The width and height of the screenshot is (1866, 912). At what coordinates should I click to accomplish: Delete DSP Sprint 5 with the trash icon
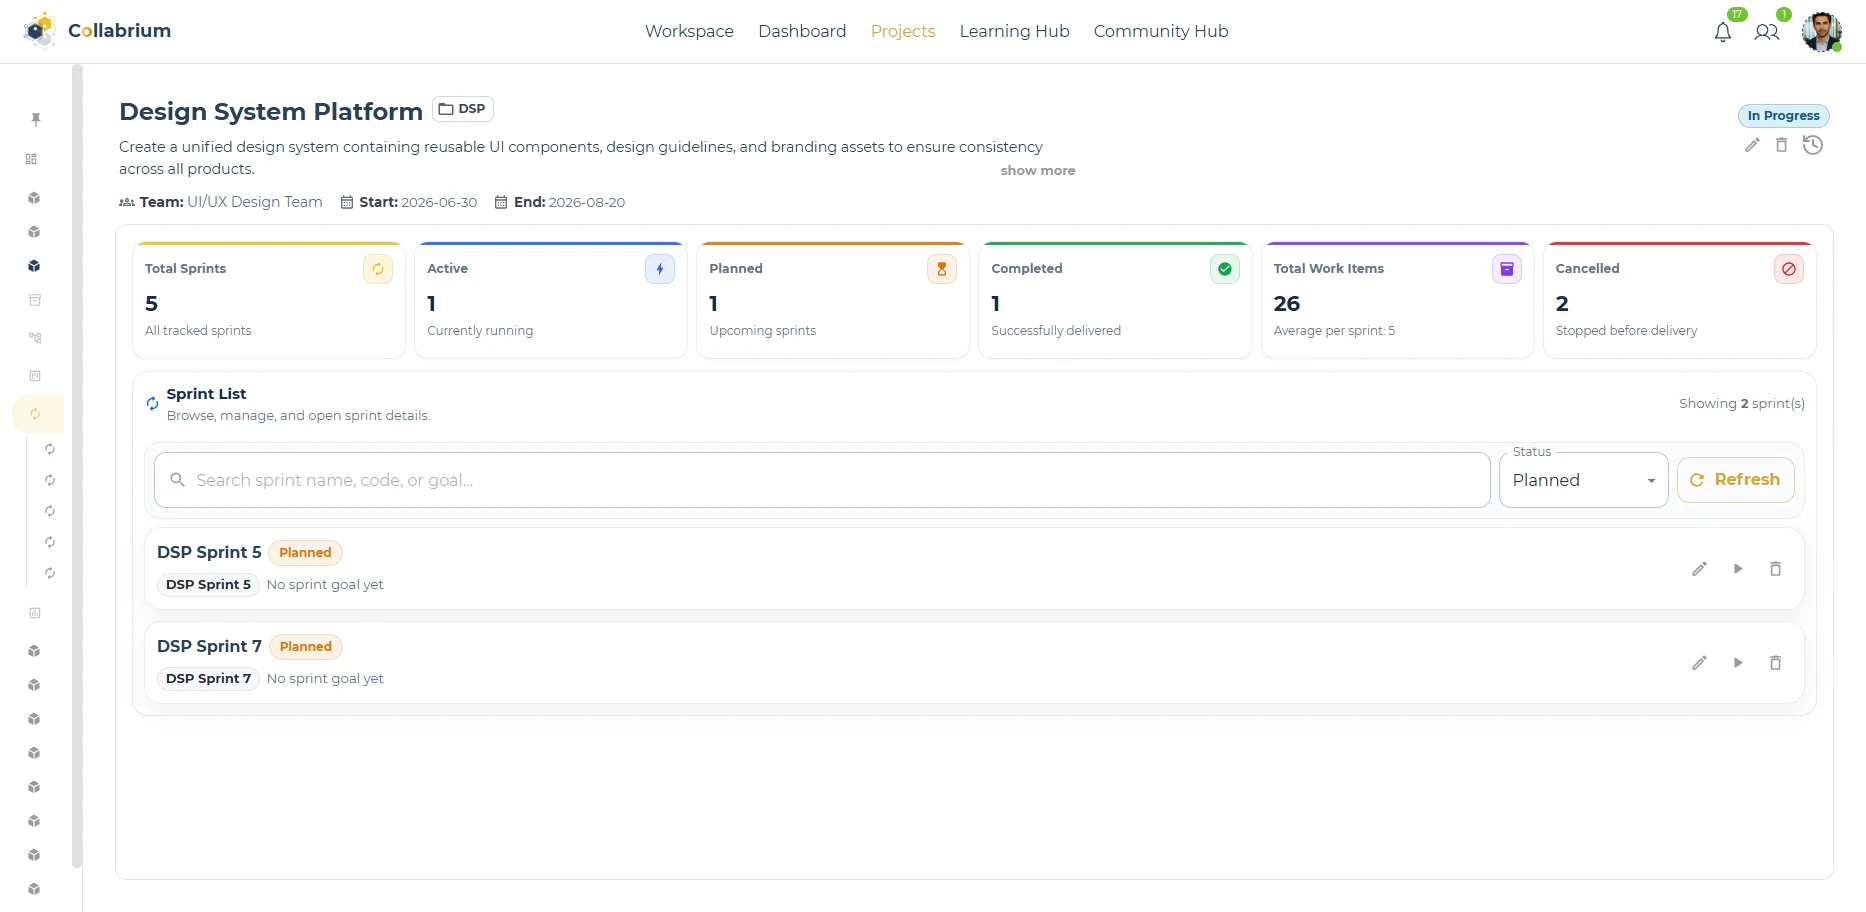1776,569
